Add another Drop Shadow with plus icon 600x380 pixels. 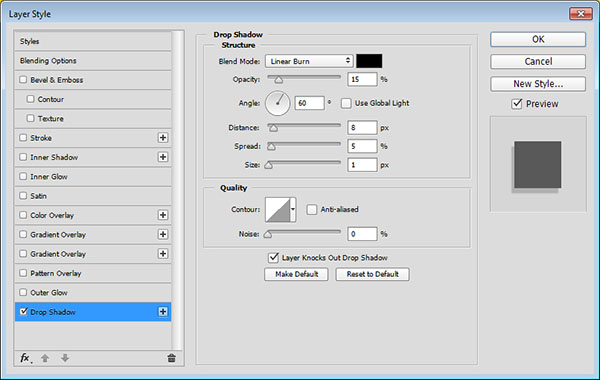coord(163,312)
